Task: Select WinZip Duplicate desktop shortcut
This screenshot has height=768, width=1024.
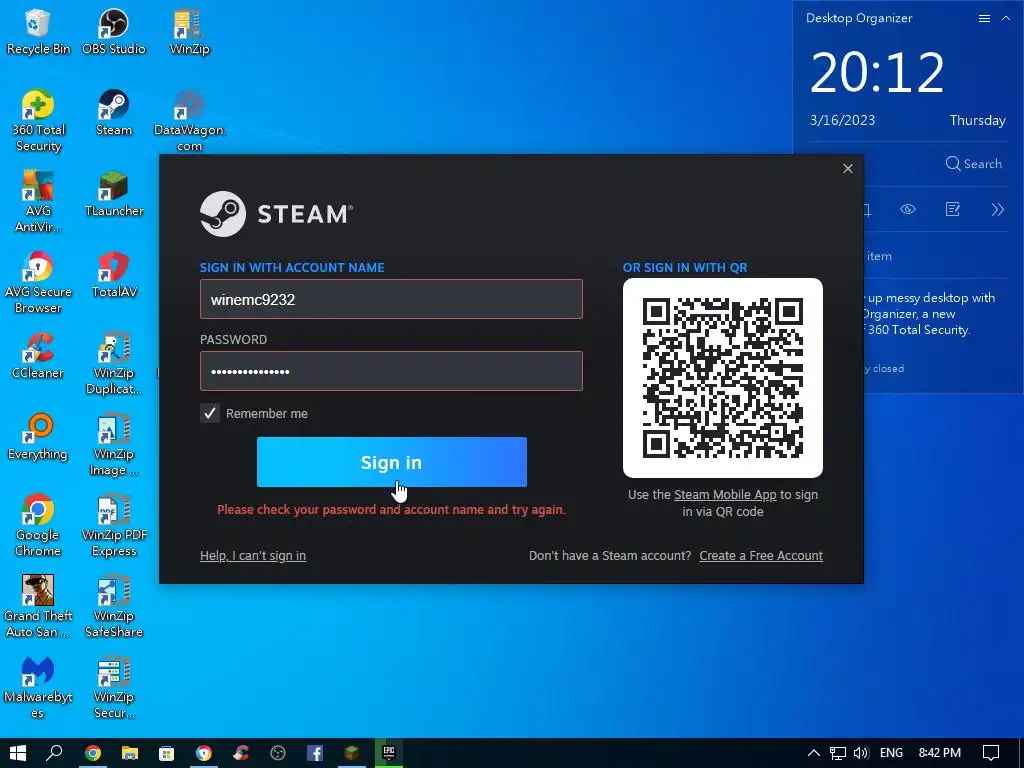Action: (x=114, y=364)
